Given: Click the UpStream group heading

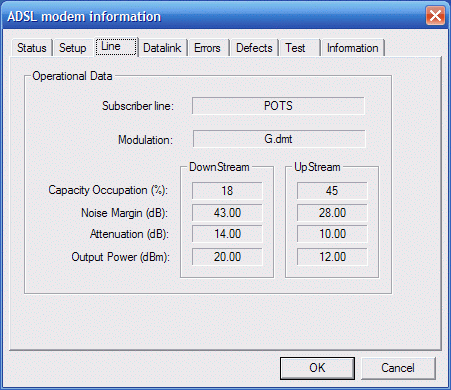Looking at the screenshot, I should click(x=317, y=167).
